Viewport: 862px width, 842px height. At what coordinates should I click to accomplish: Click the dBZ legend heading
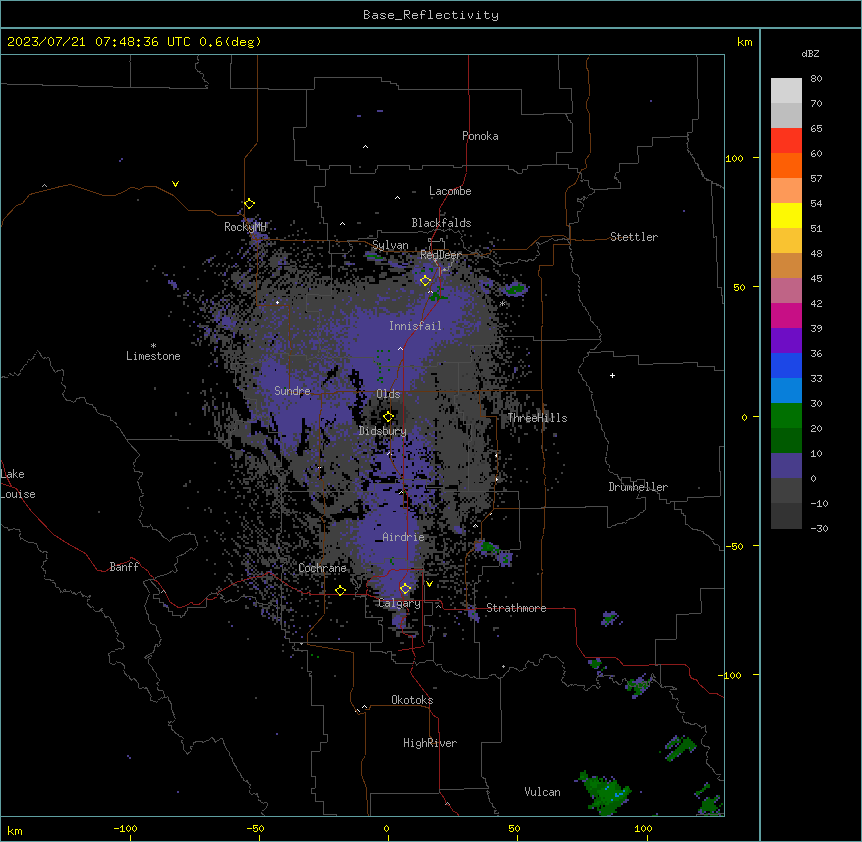[x=810, y=53]
